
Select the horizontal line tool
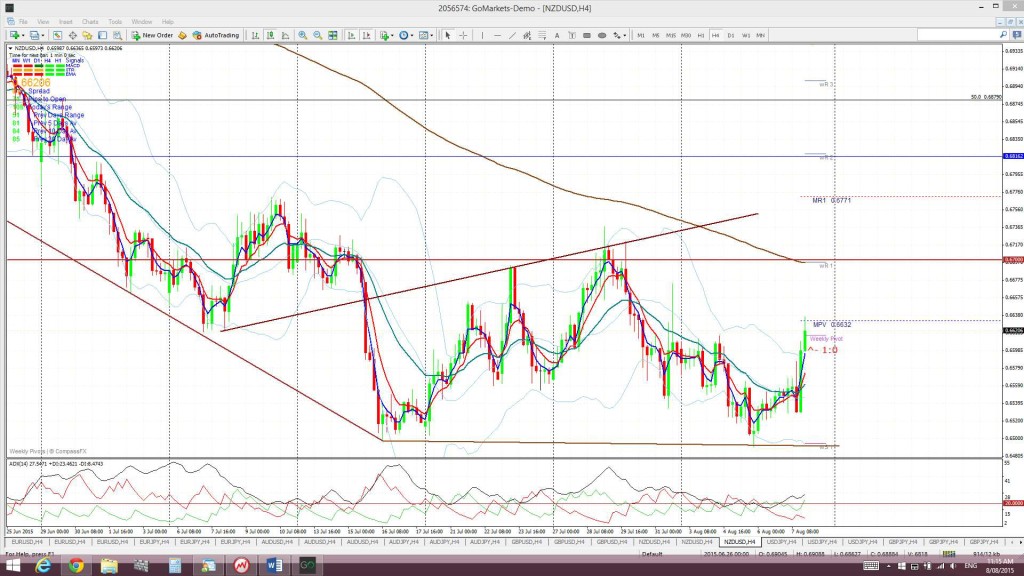[498, 35]
